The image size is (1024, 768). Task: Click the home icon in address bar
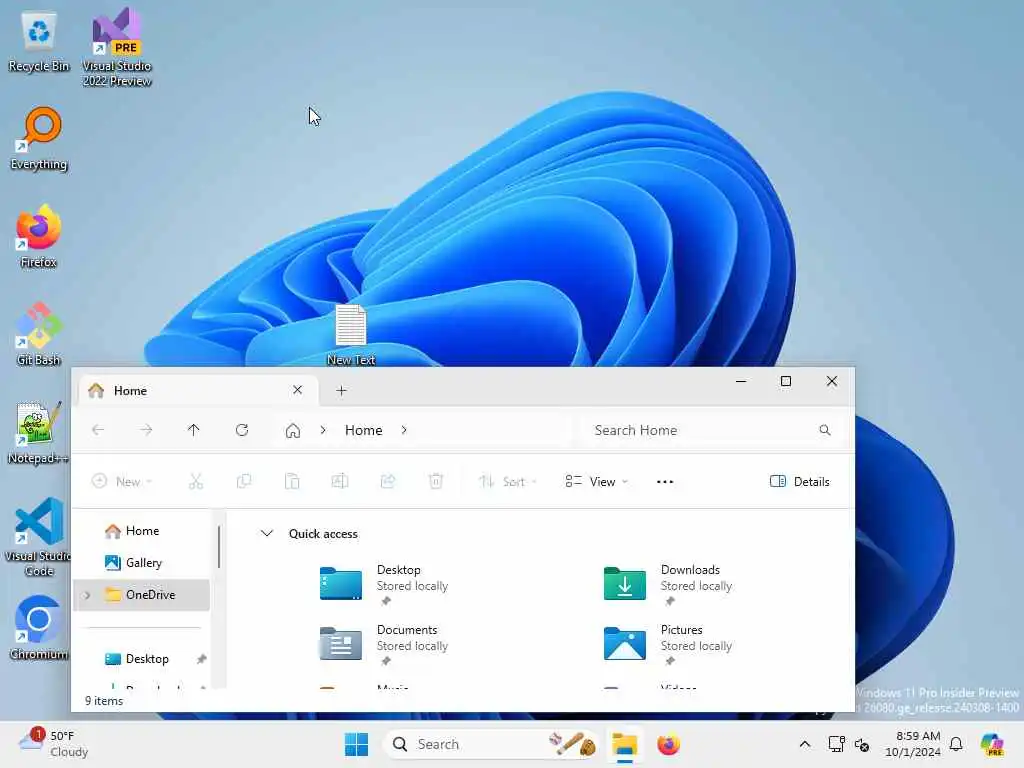point(293,430)
